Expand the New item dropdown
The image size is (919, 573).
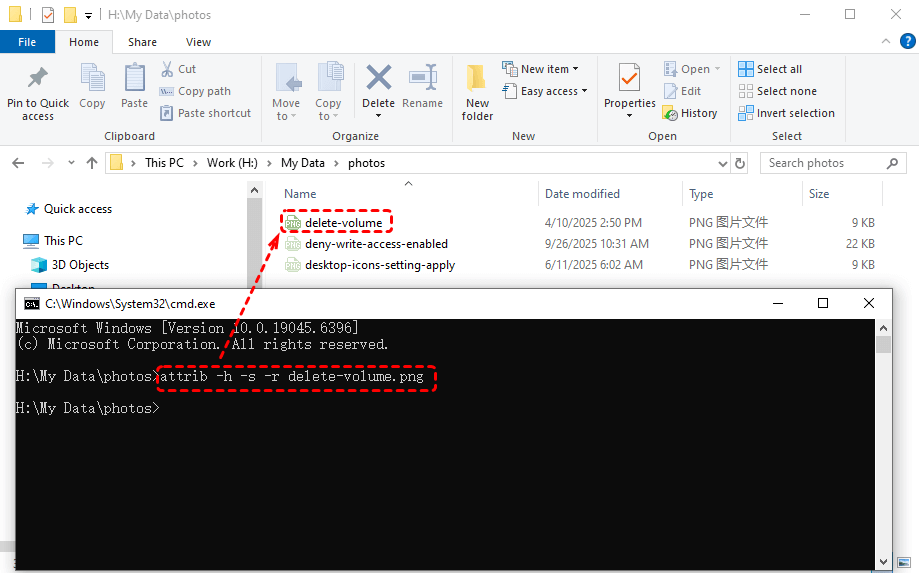coord(549,69)
